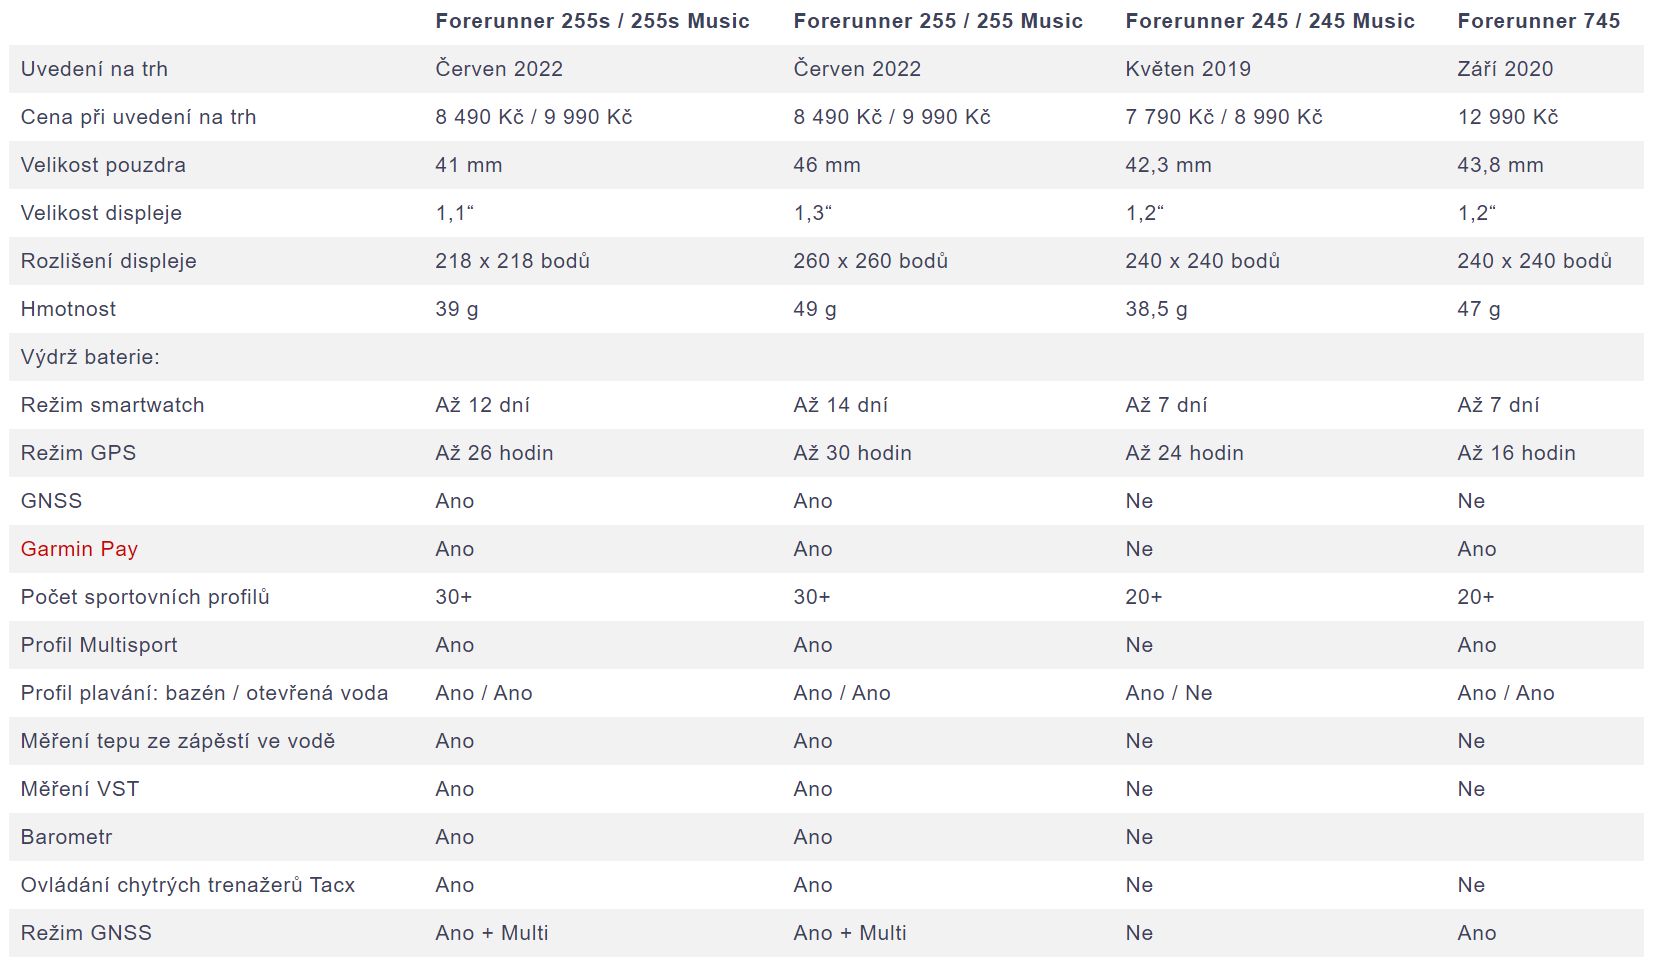This screenshot has height=961, width=1654.
Task: Select the Forerunner 255s / 255s Music header
Action: click(x=592, y=21)
